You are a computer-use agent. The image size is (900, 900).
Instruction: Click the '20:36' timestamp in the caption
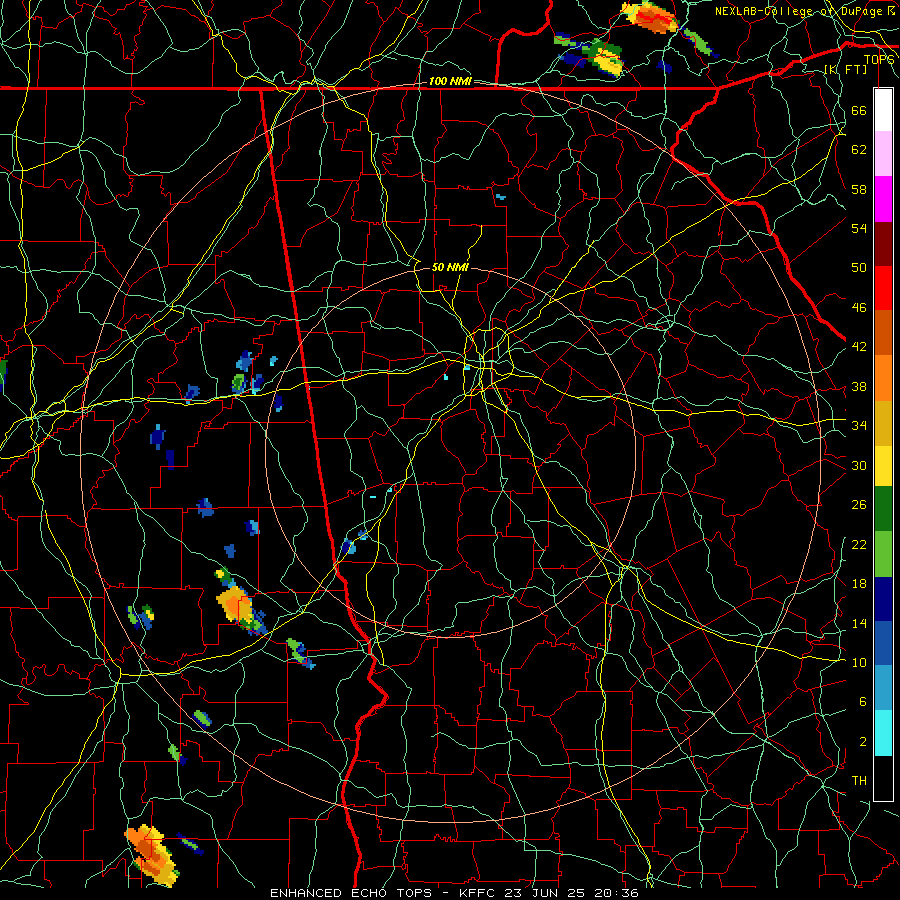[614, 893]
